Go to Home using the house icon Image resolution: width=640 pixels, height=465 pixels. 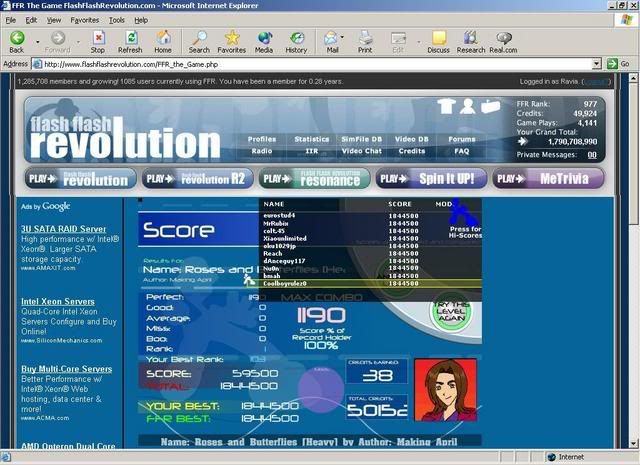(162, 39)
